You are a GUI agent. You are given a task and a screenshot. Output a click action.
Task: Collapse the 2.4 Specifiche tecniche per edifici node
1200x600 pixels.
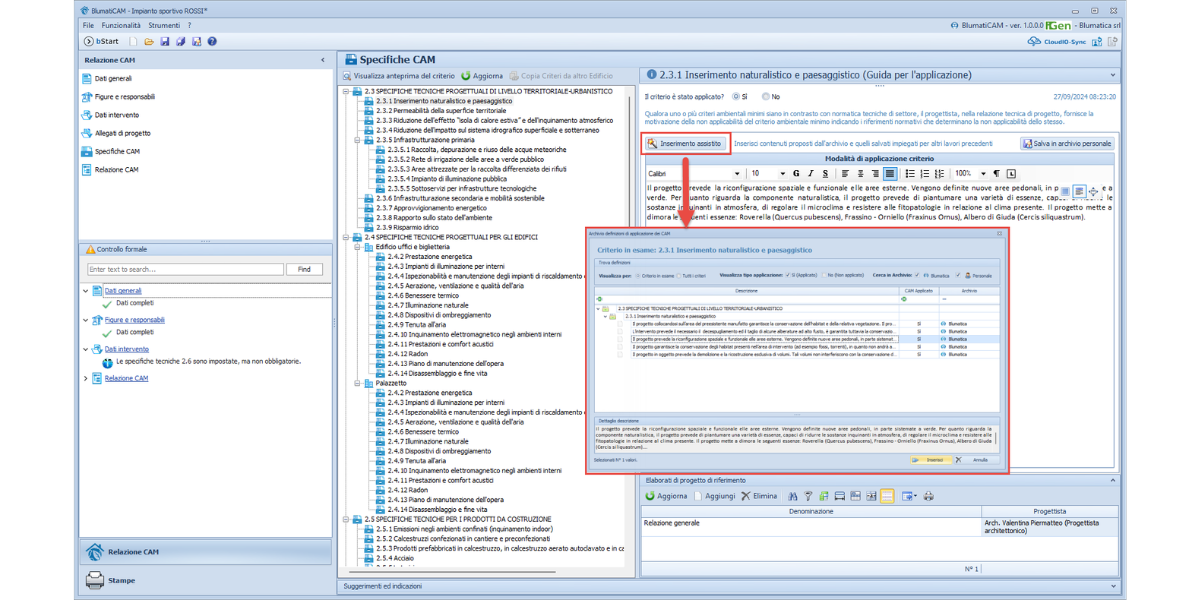(x=346, y=237)
